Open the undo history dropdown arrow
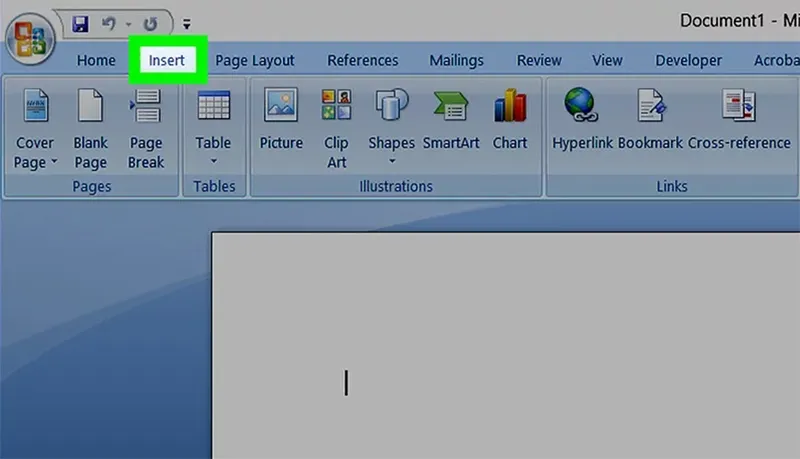 [129, 24]
